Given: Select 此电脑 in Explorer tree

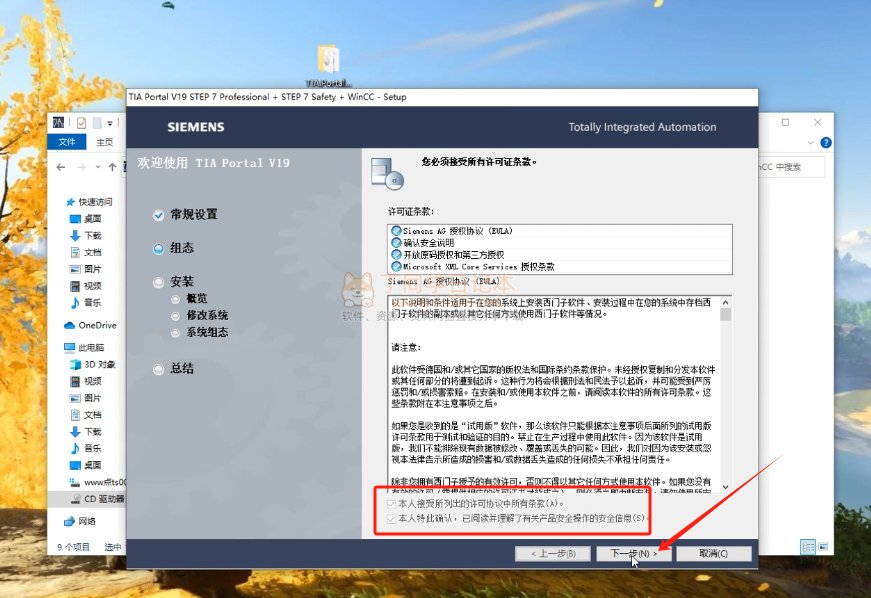Looking at the screenshot, I should [x=84, y=348].
